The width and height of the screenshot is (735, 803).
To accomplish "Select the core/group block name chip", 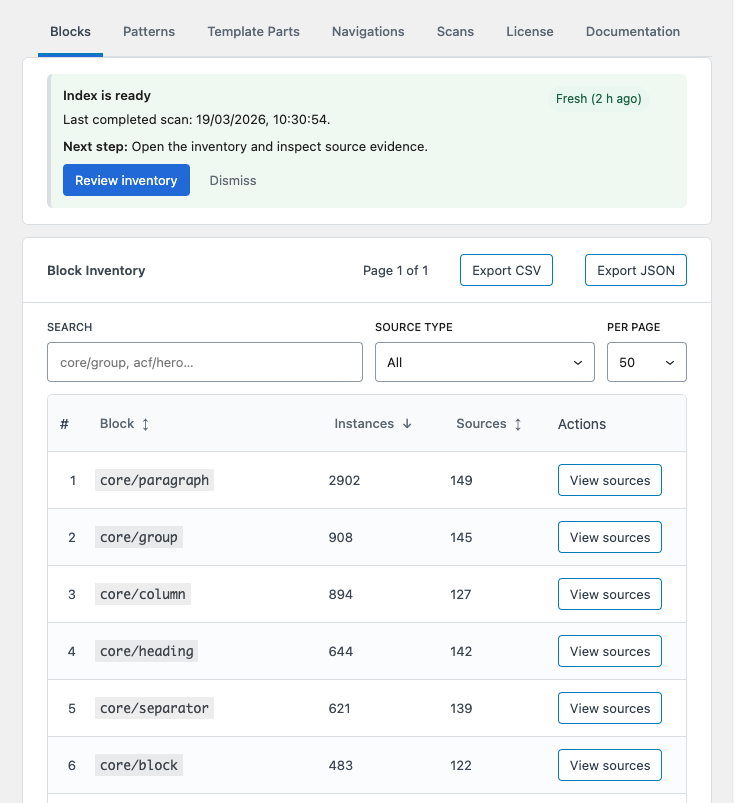I will pos(138,537).
